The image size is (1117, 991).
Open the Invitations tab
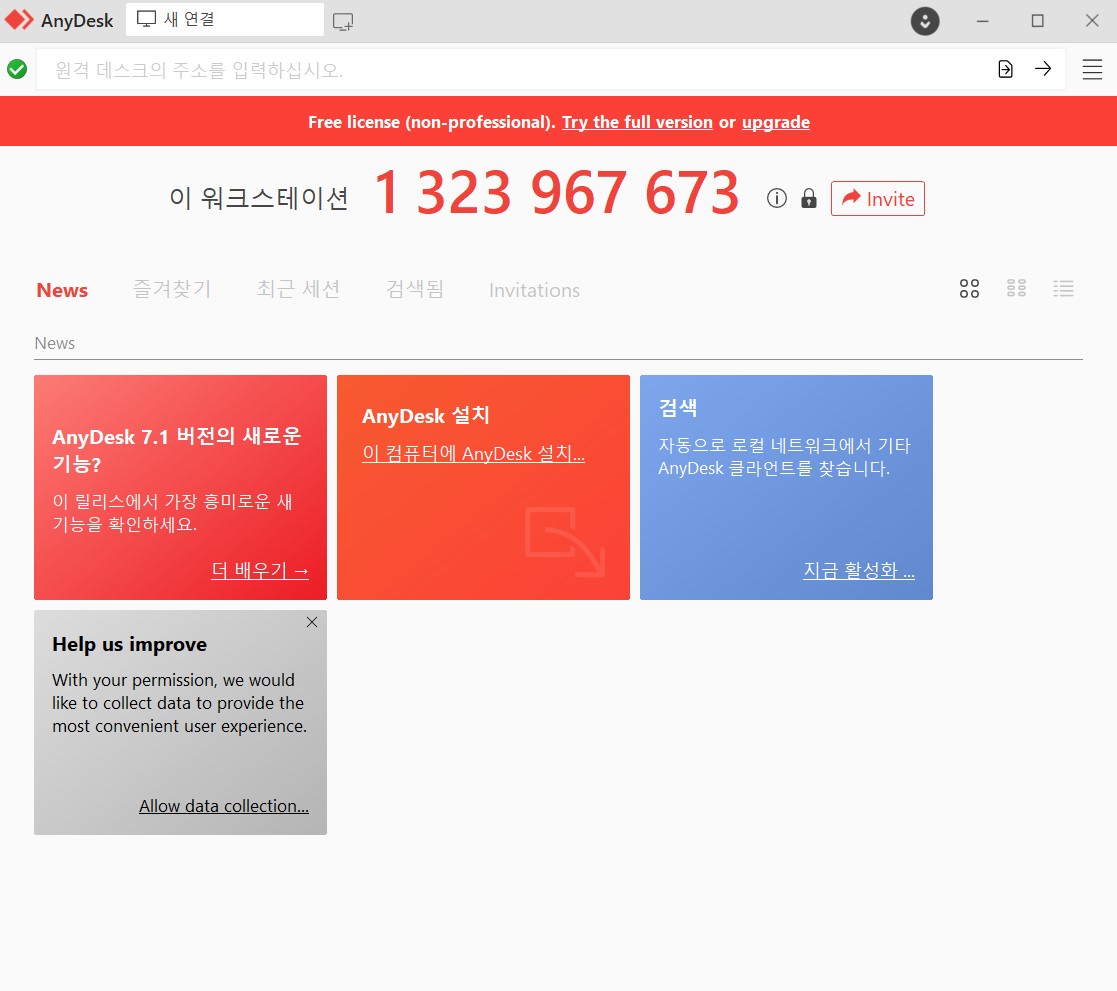tap(534, 290)
